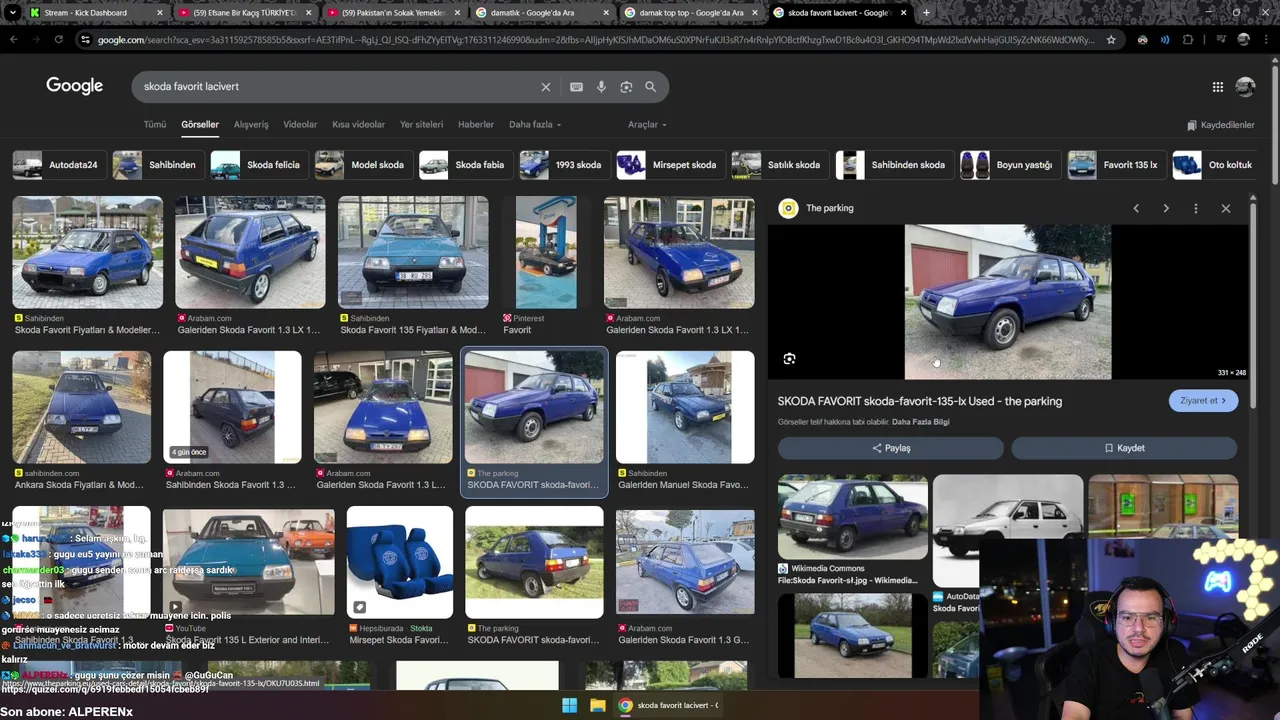Open File Explorer from the taskbar
The height and width of the screenshot is (720, 1280).
click(597, 705)
